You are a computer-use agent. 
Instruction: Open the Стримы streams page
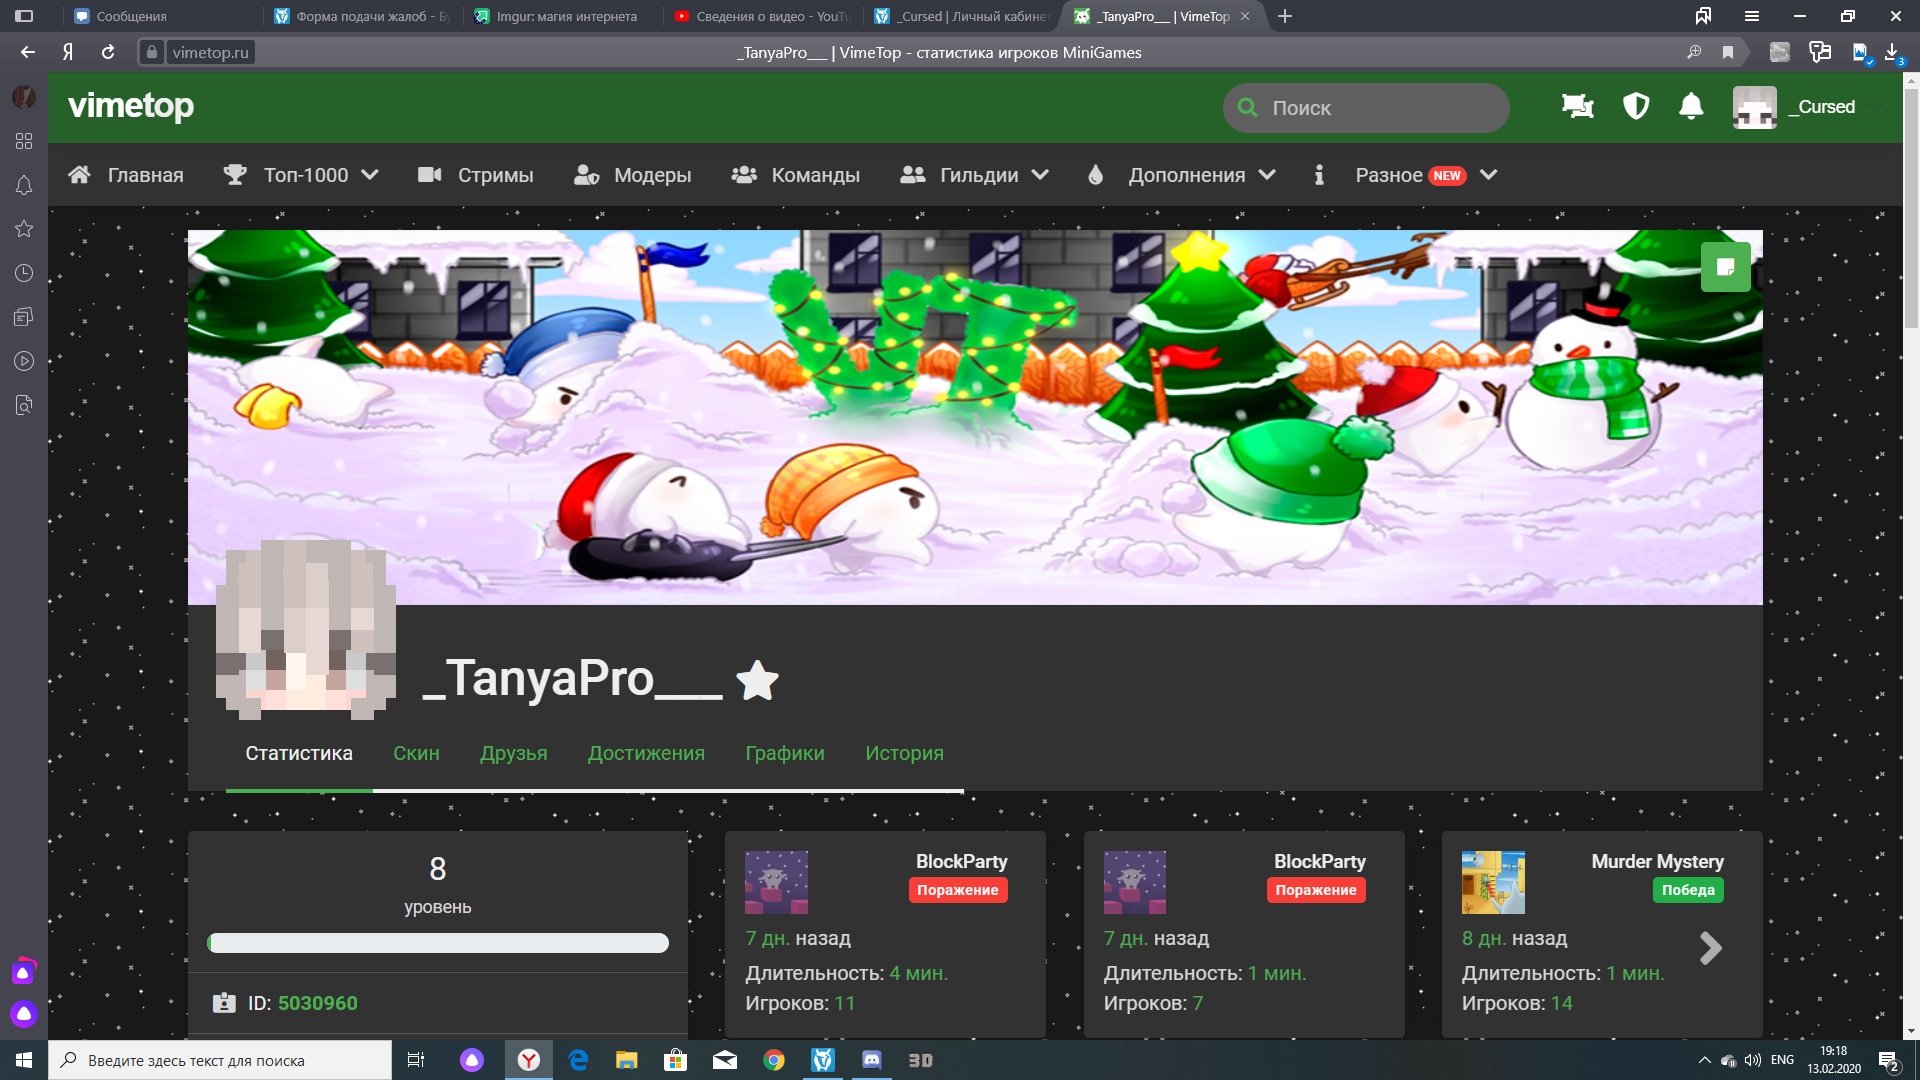pyautogui.click(x=476, y=175)
